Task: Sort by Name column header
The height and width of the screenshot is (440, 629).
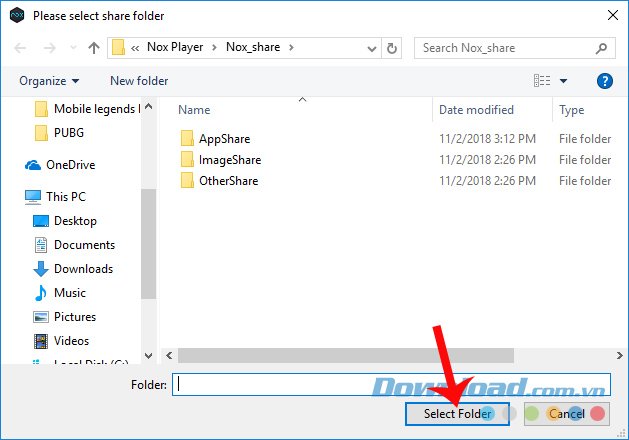Action: point(194,110)
